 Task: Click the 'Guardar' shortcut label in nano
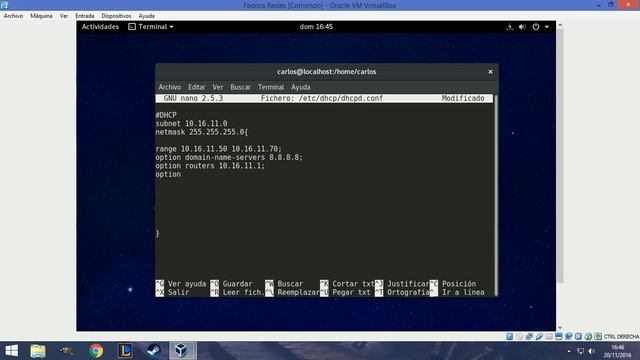(237, 284)
